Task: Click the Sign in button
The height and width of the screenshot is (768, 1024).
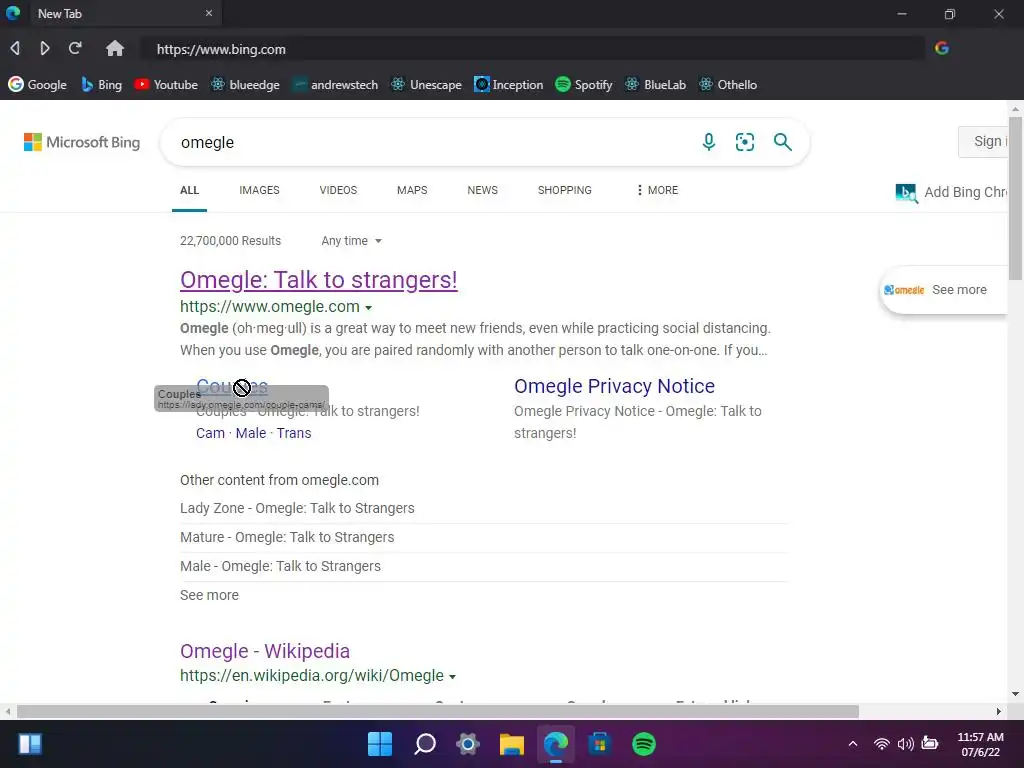Action: (984, 142)
